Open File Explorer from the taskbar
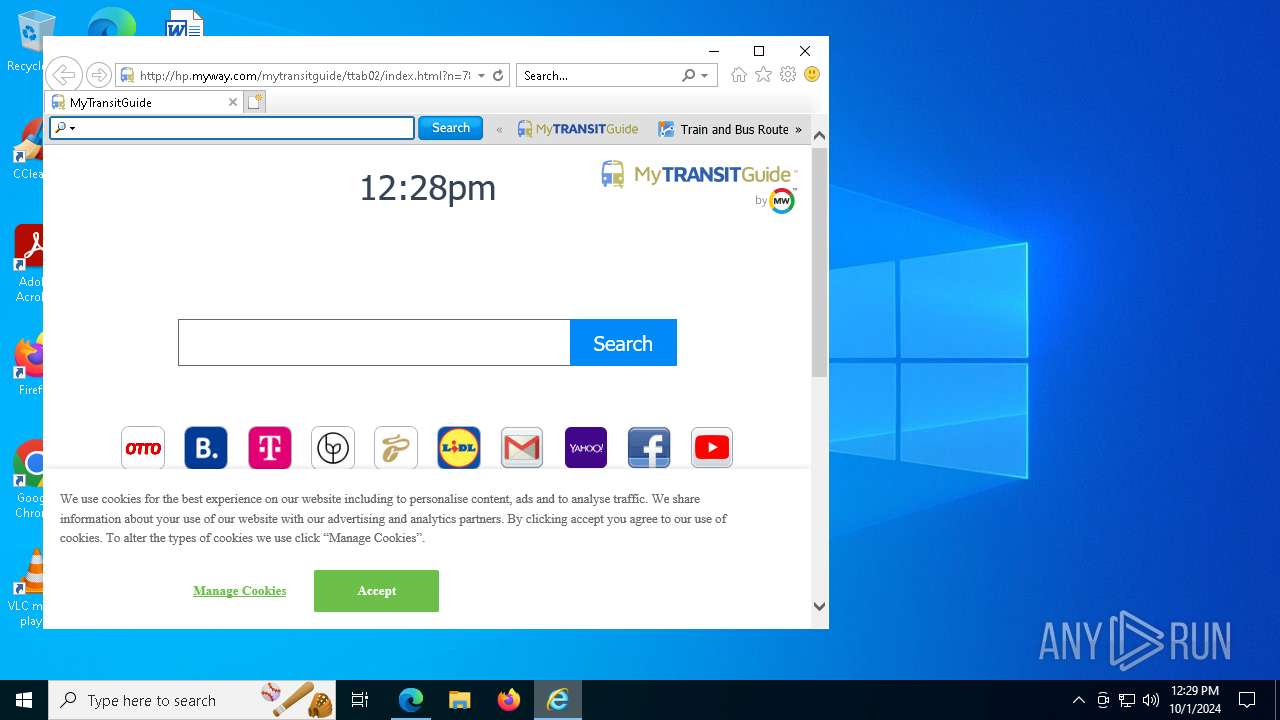The height and width of the screenshot is (720, 1280). pyautogui.click(x=460, y=700)
